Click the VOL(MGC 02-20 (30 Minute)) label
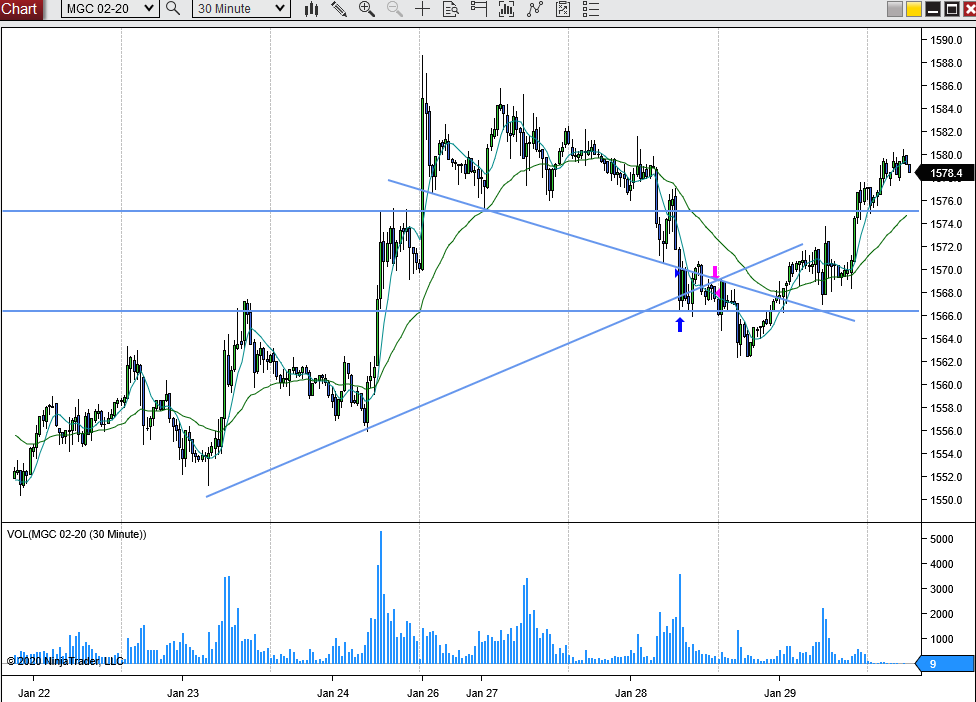This screenshot has width=976, height=702. coord(77,534)
